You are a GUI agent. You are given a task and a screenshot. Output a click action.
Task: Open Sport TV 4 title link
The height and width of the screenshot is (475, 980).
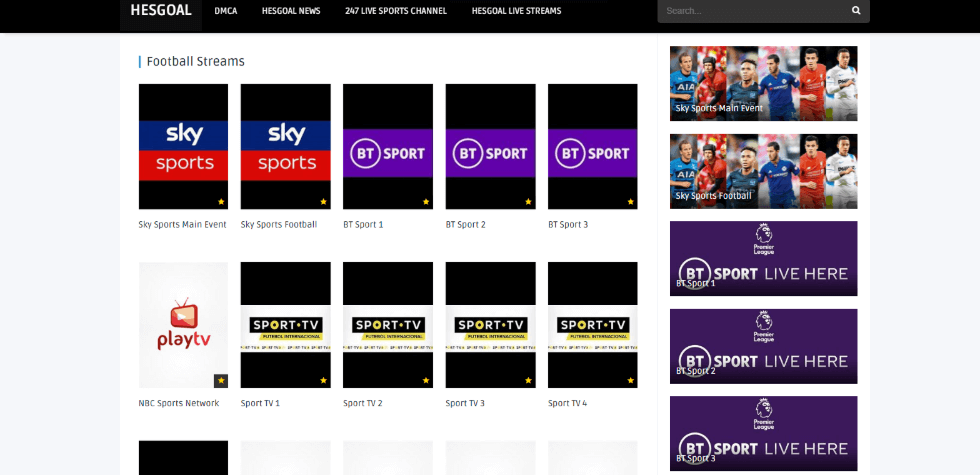568,403
